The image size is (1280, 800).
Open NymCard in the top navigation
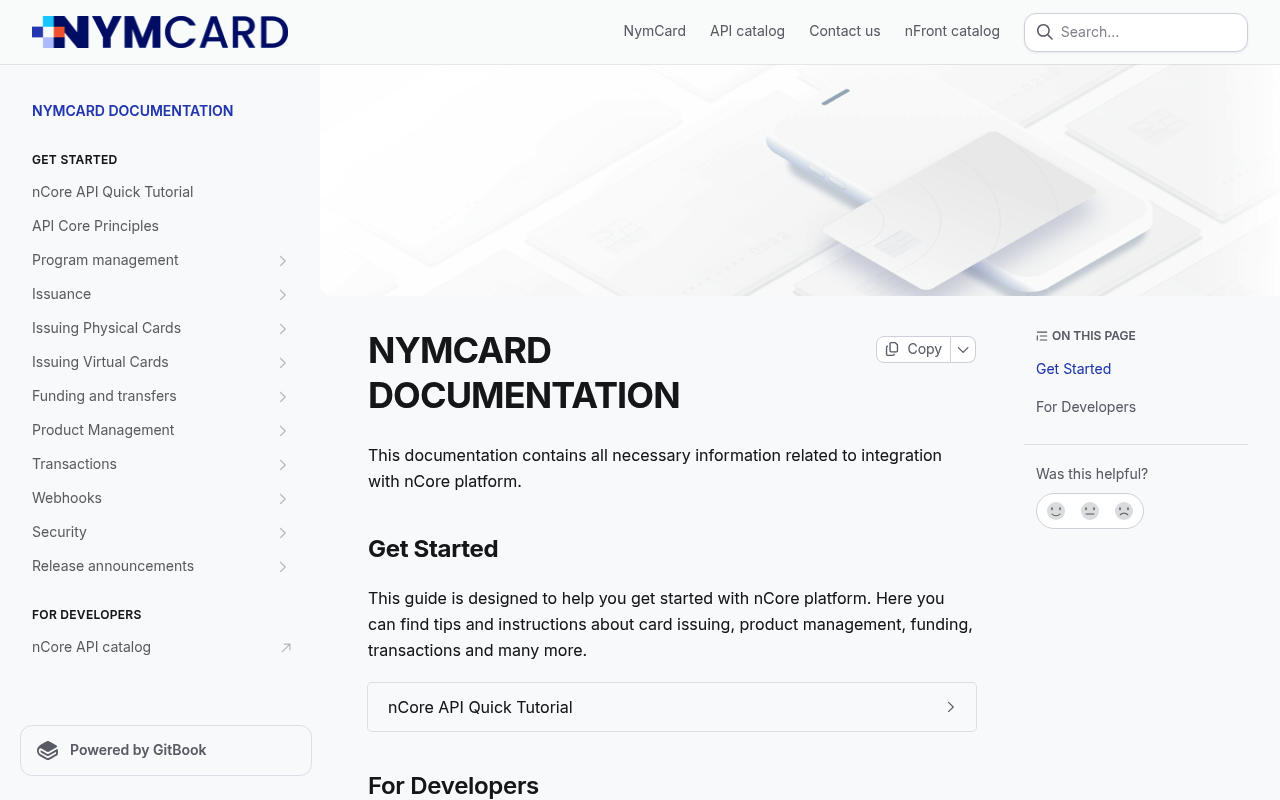(655, 31)
